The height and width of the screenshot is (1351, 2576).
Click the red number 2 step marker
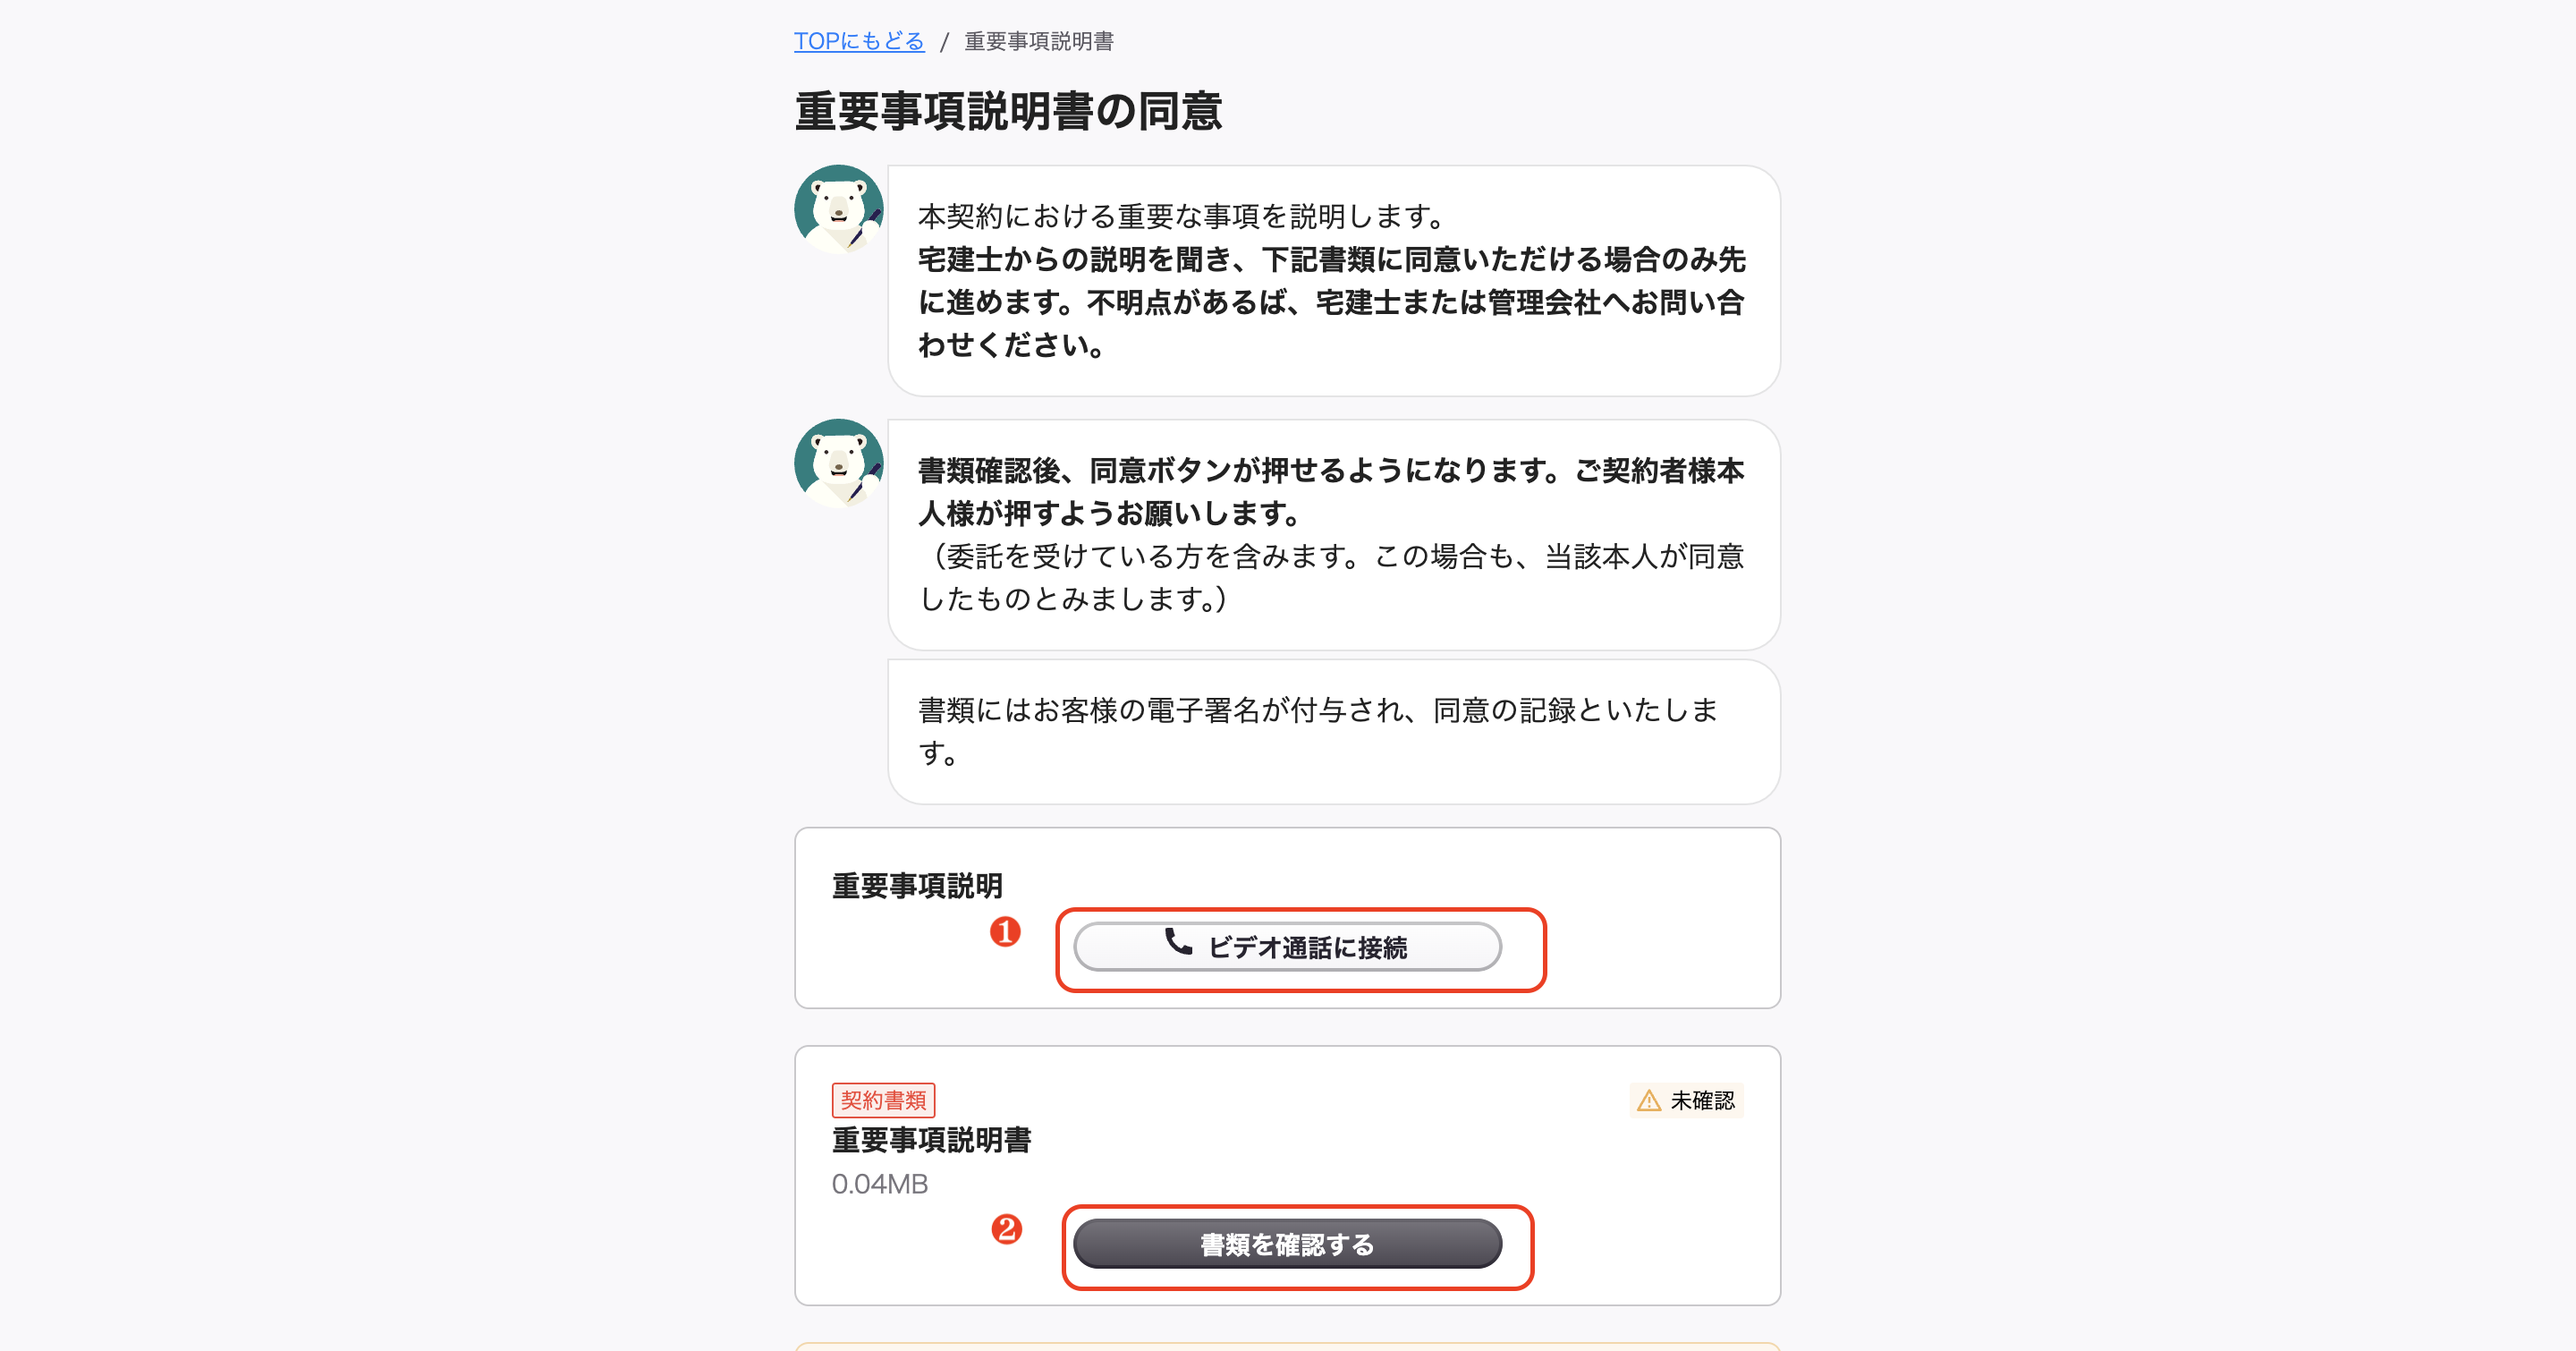tap(1006, 1229)
